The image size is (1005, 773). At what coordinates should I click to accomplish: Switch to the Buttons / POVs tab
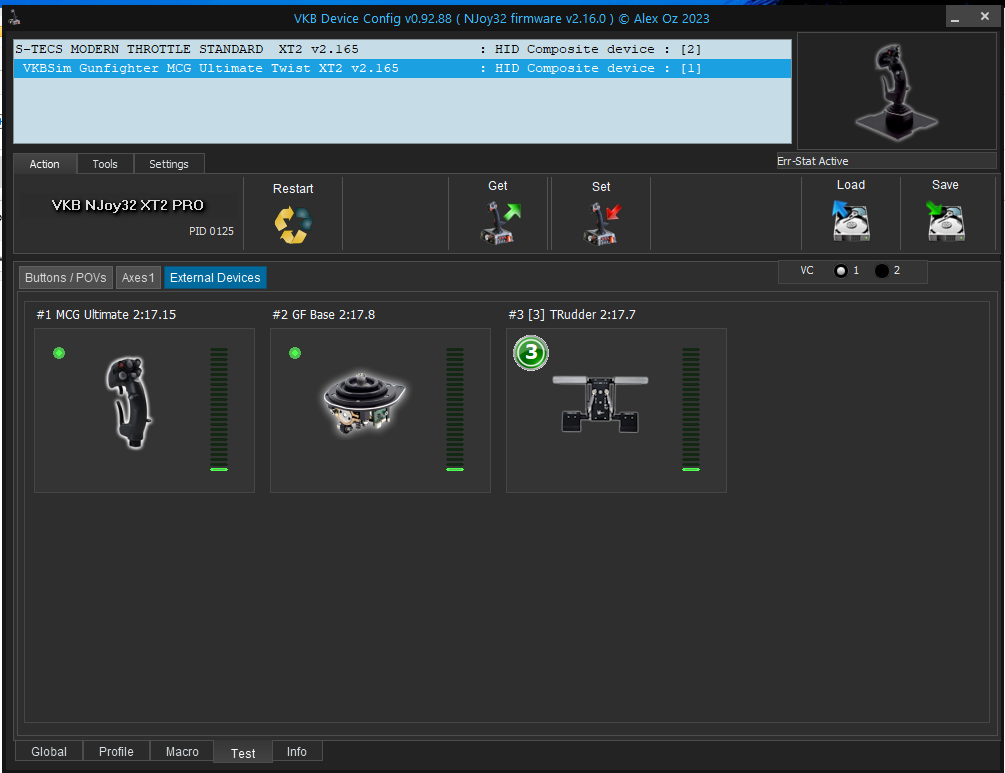pos(66,278)
